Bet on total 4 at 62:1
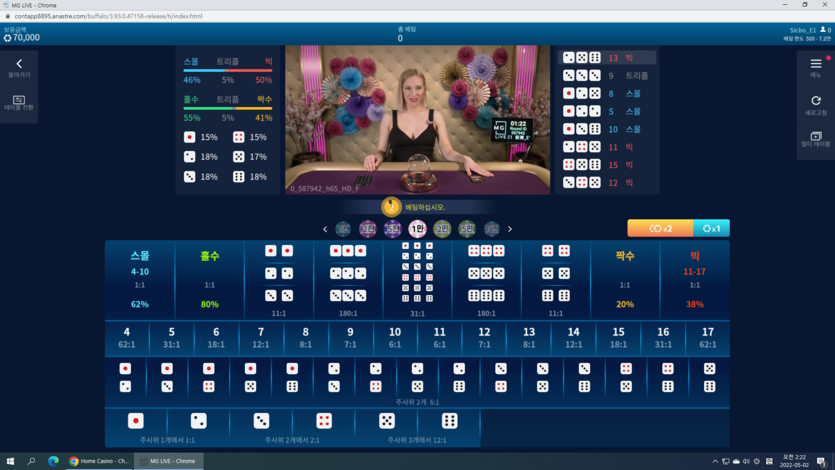Screen dimensions: 835x470 click(127, 338)
